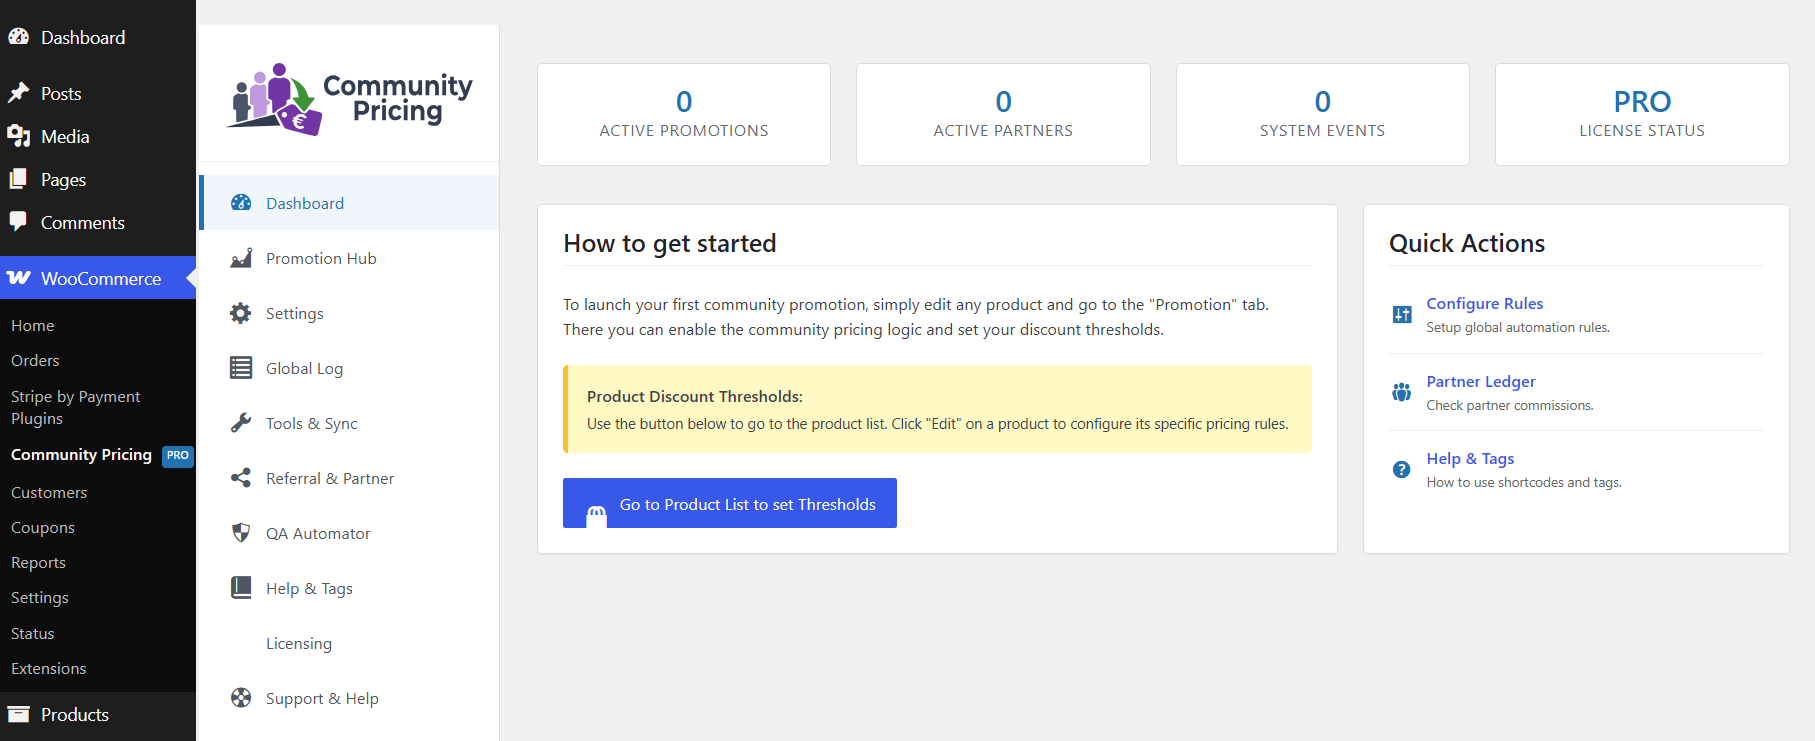Click the QA Automator shield icon
Viewport: 1815px width, 741px height.
point(241,533)
